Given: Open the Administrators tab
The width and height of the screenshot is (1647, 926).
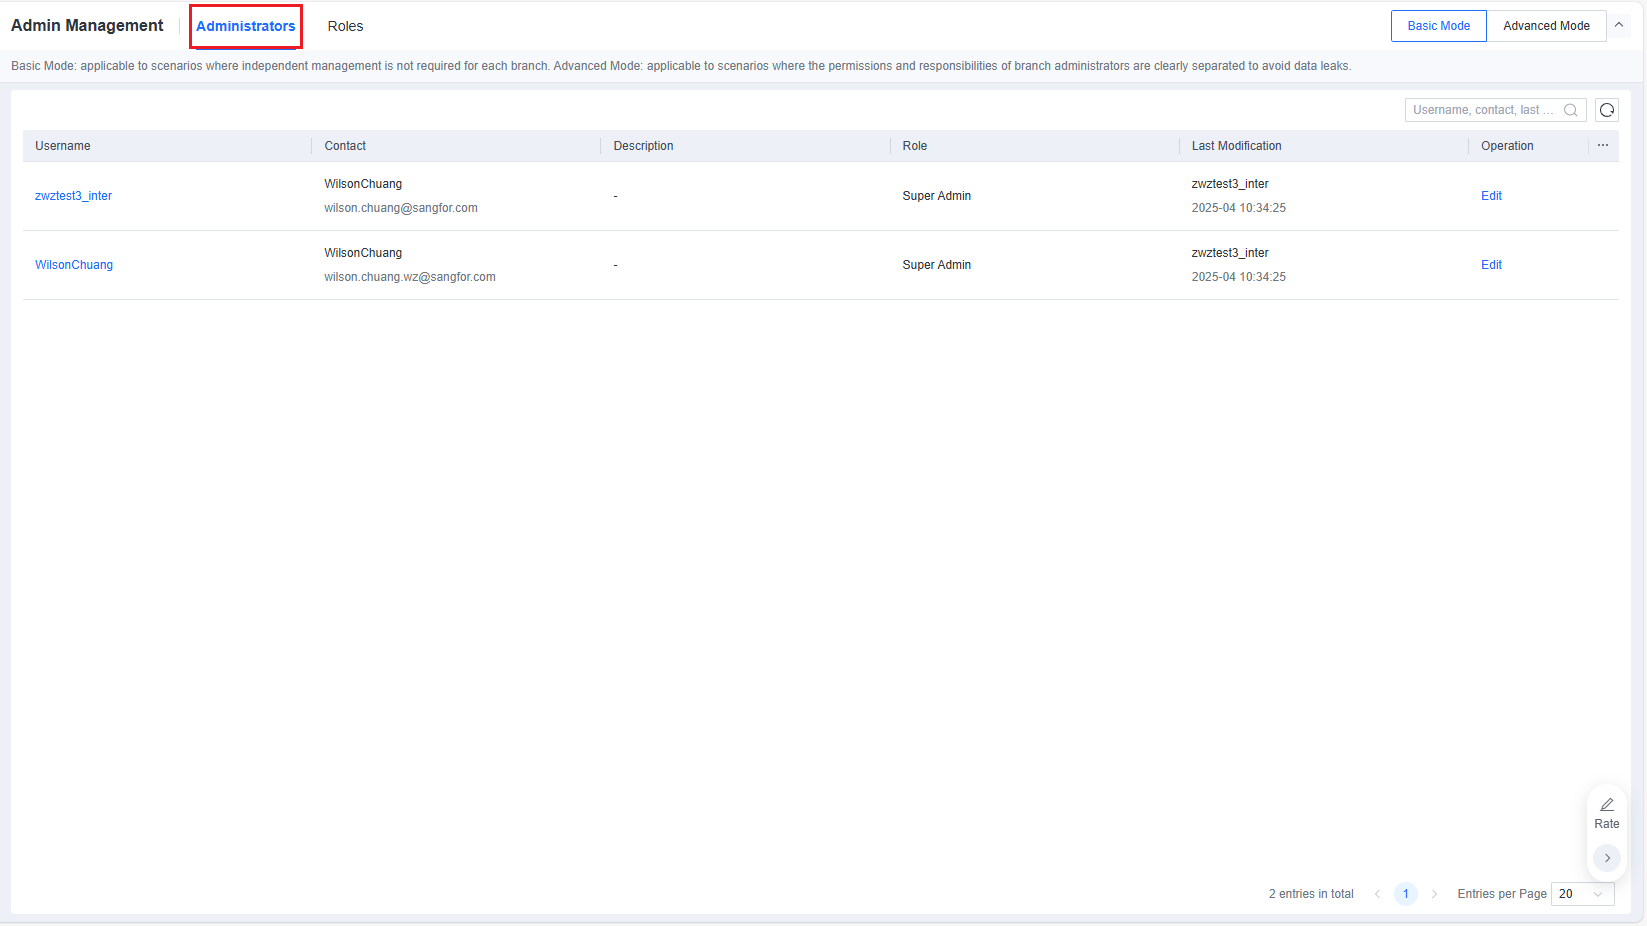Looking at the screenshot, I should tap(246, 26).
